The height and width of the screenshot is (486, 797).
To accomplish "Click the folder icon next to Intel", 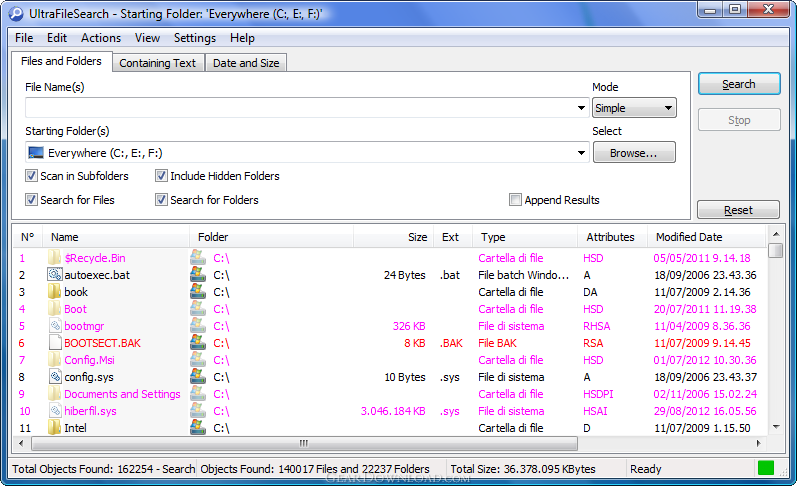I will pyautogui.click(x=54, y=428).
